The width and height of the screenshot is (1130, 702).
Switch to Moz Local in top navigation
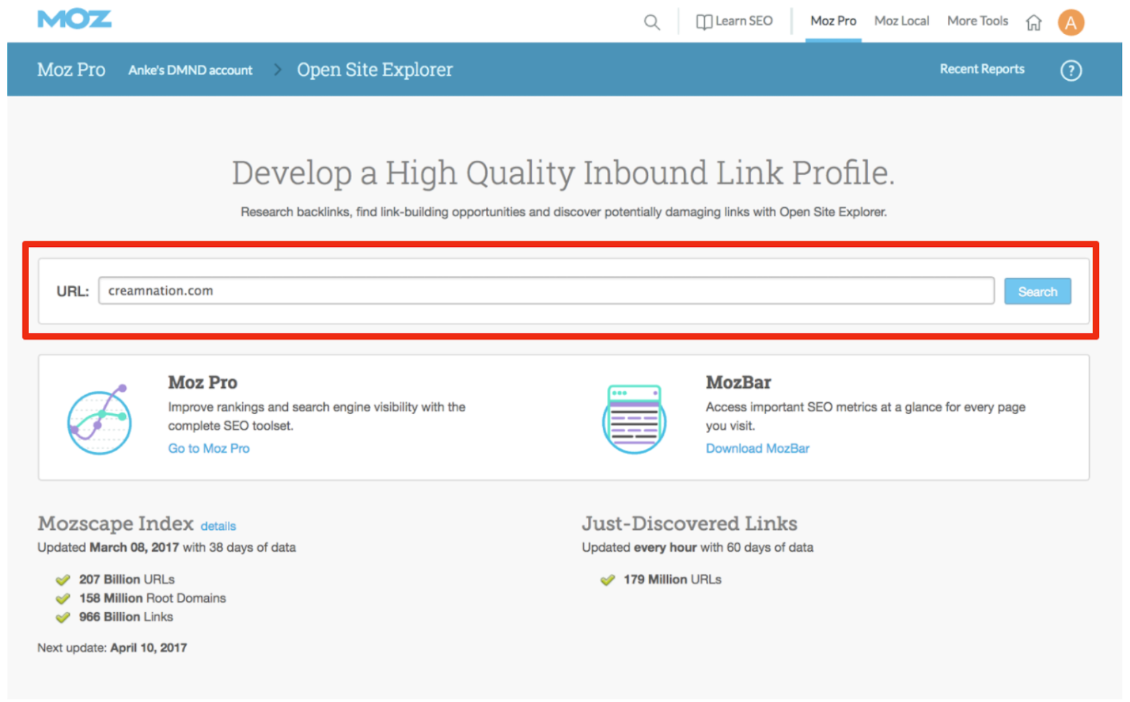coord(901,21)
